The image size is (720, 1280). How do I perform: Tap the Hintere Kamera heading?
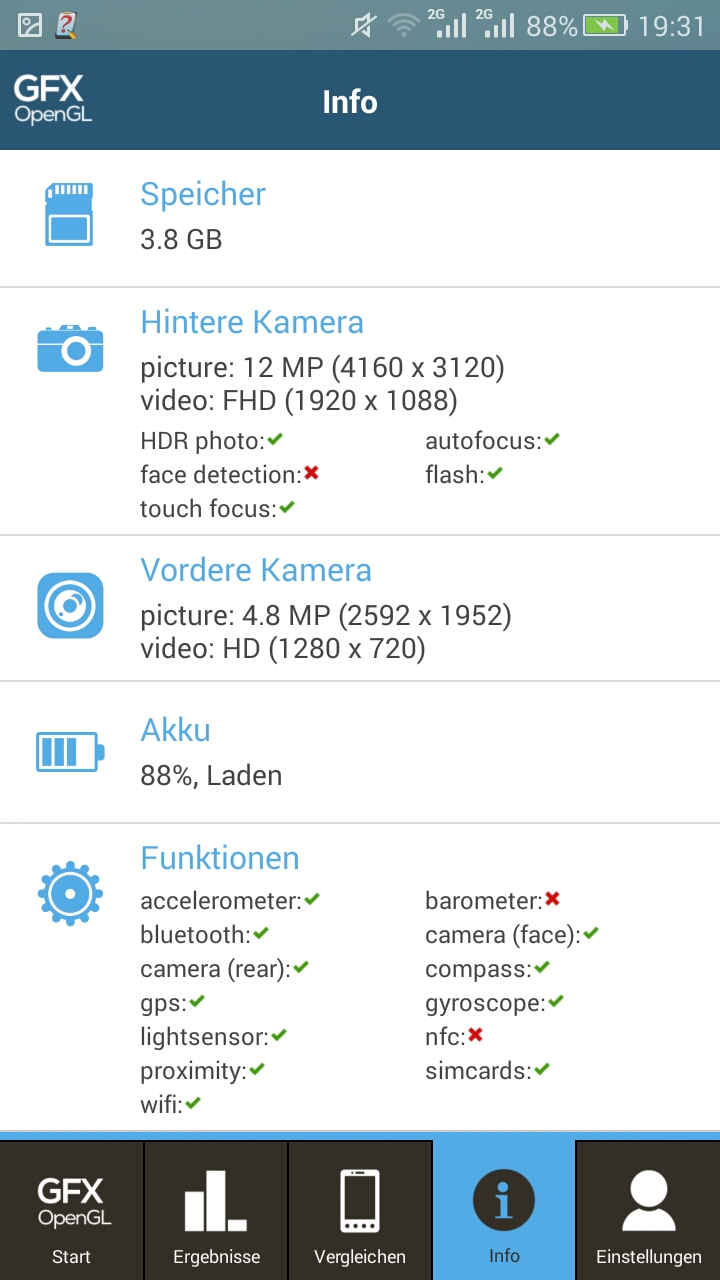pyautogui.click(x=252, y=322)
